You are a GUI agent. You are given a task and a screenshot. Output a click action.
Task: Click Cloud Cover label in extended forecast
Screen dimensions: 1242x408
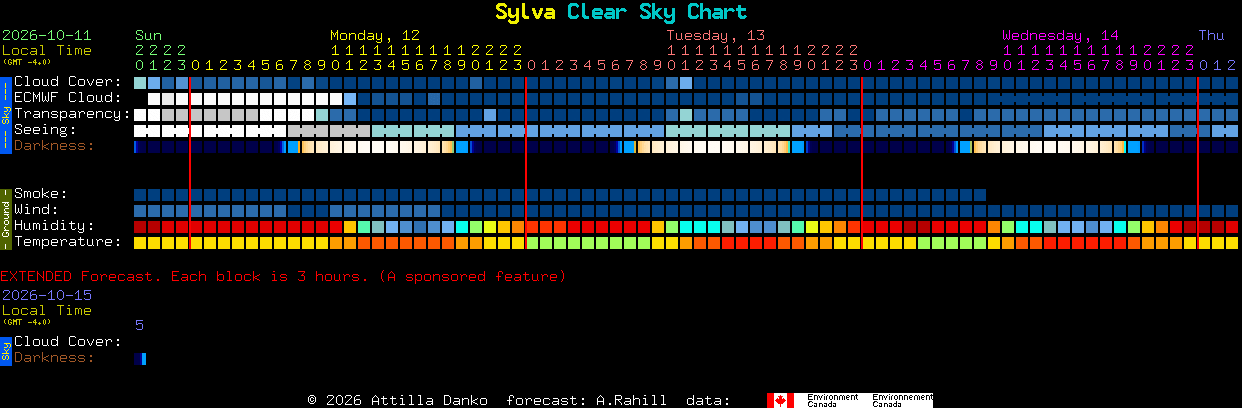click(x=67, y=342)
